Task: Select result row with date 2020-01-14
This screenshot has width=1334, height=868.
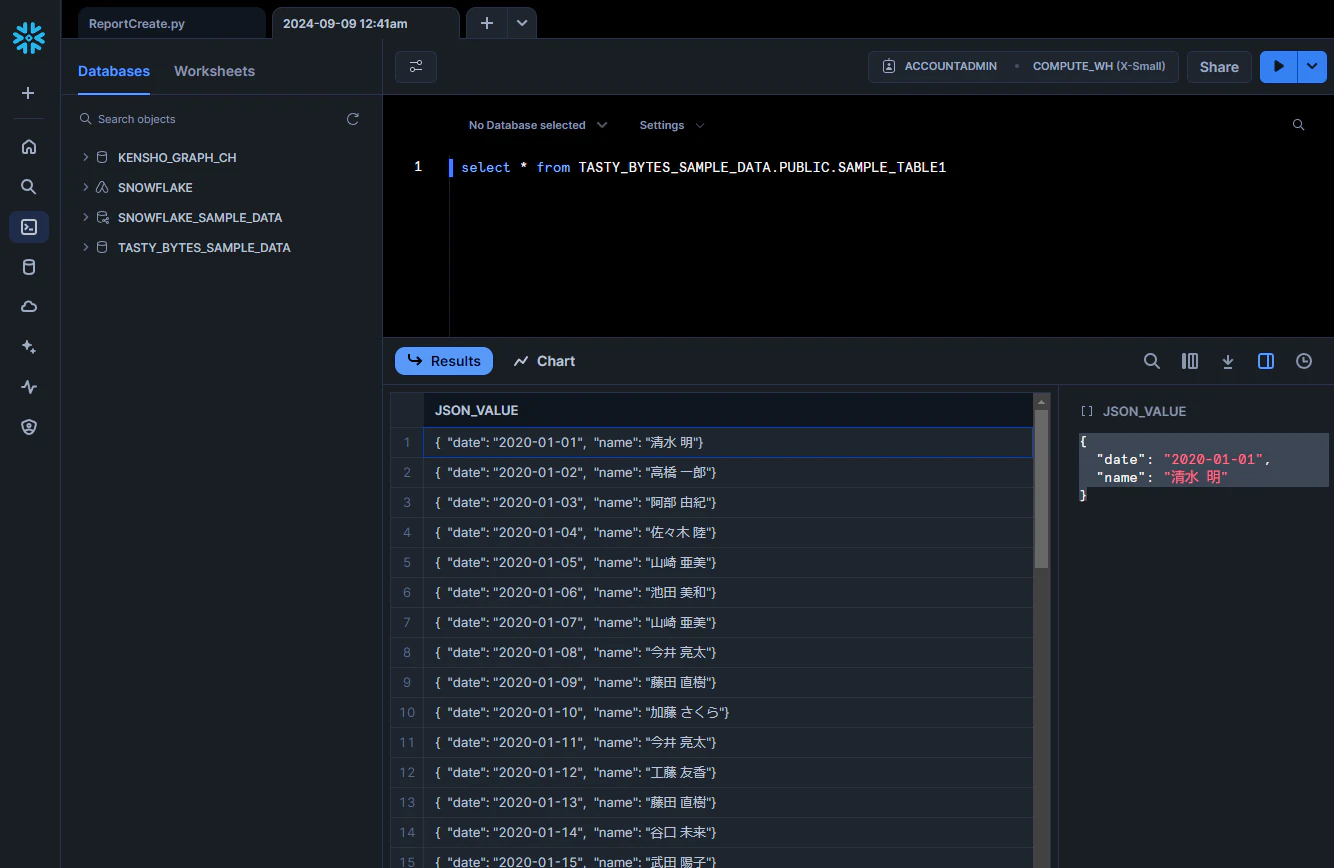Action: (727, 832)
